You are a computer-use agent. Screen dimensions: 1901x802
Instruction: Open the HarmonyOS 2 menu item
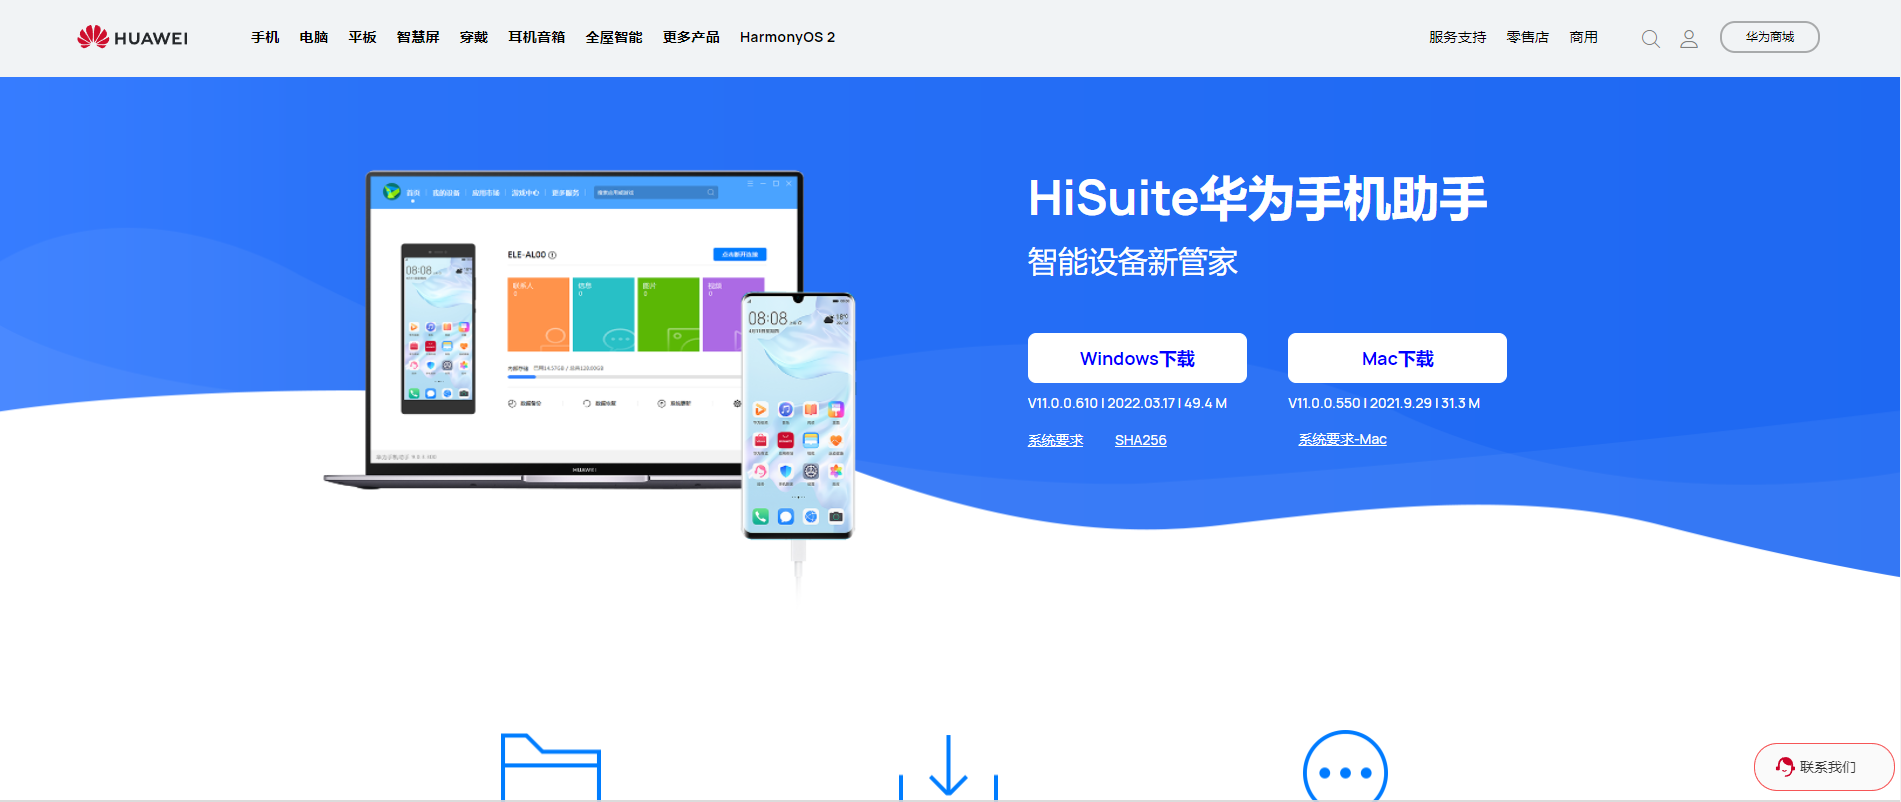coord(787,37)
